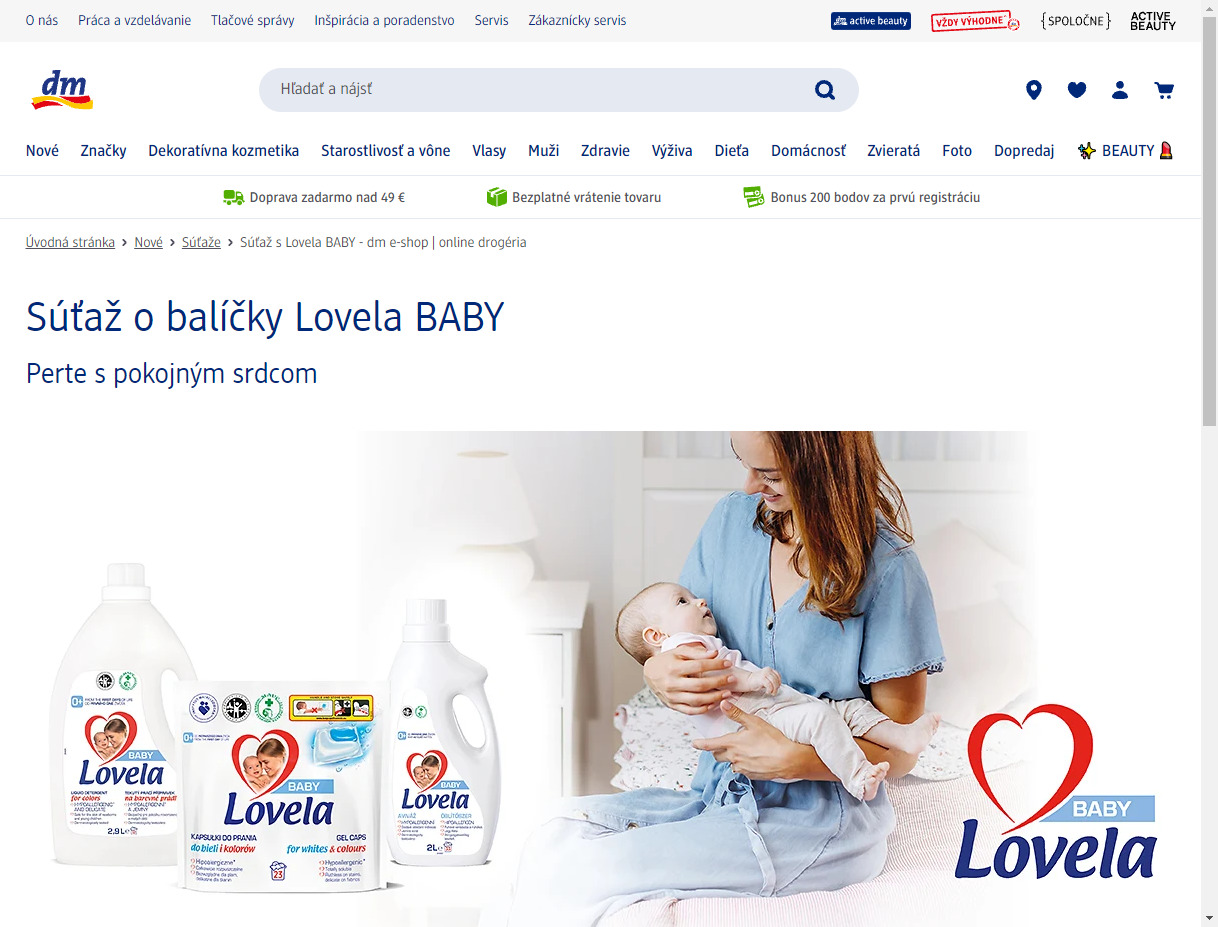Click the dm logo
The image size is (1218, 927).
(62, 89)
